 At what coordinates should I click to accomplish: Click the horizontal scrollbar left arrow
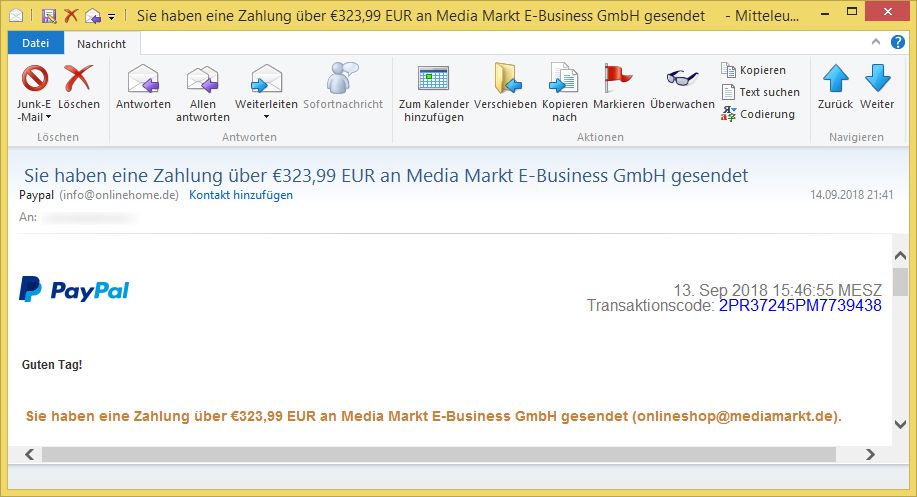coord(29,454)
